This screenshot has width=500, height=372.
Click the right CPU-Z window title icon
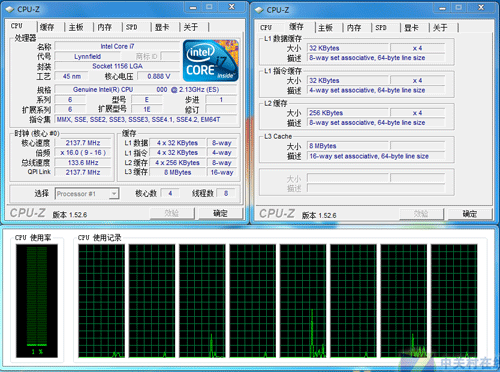click(259, 10)
